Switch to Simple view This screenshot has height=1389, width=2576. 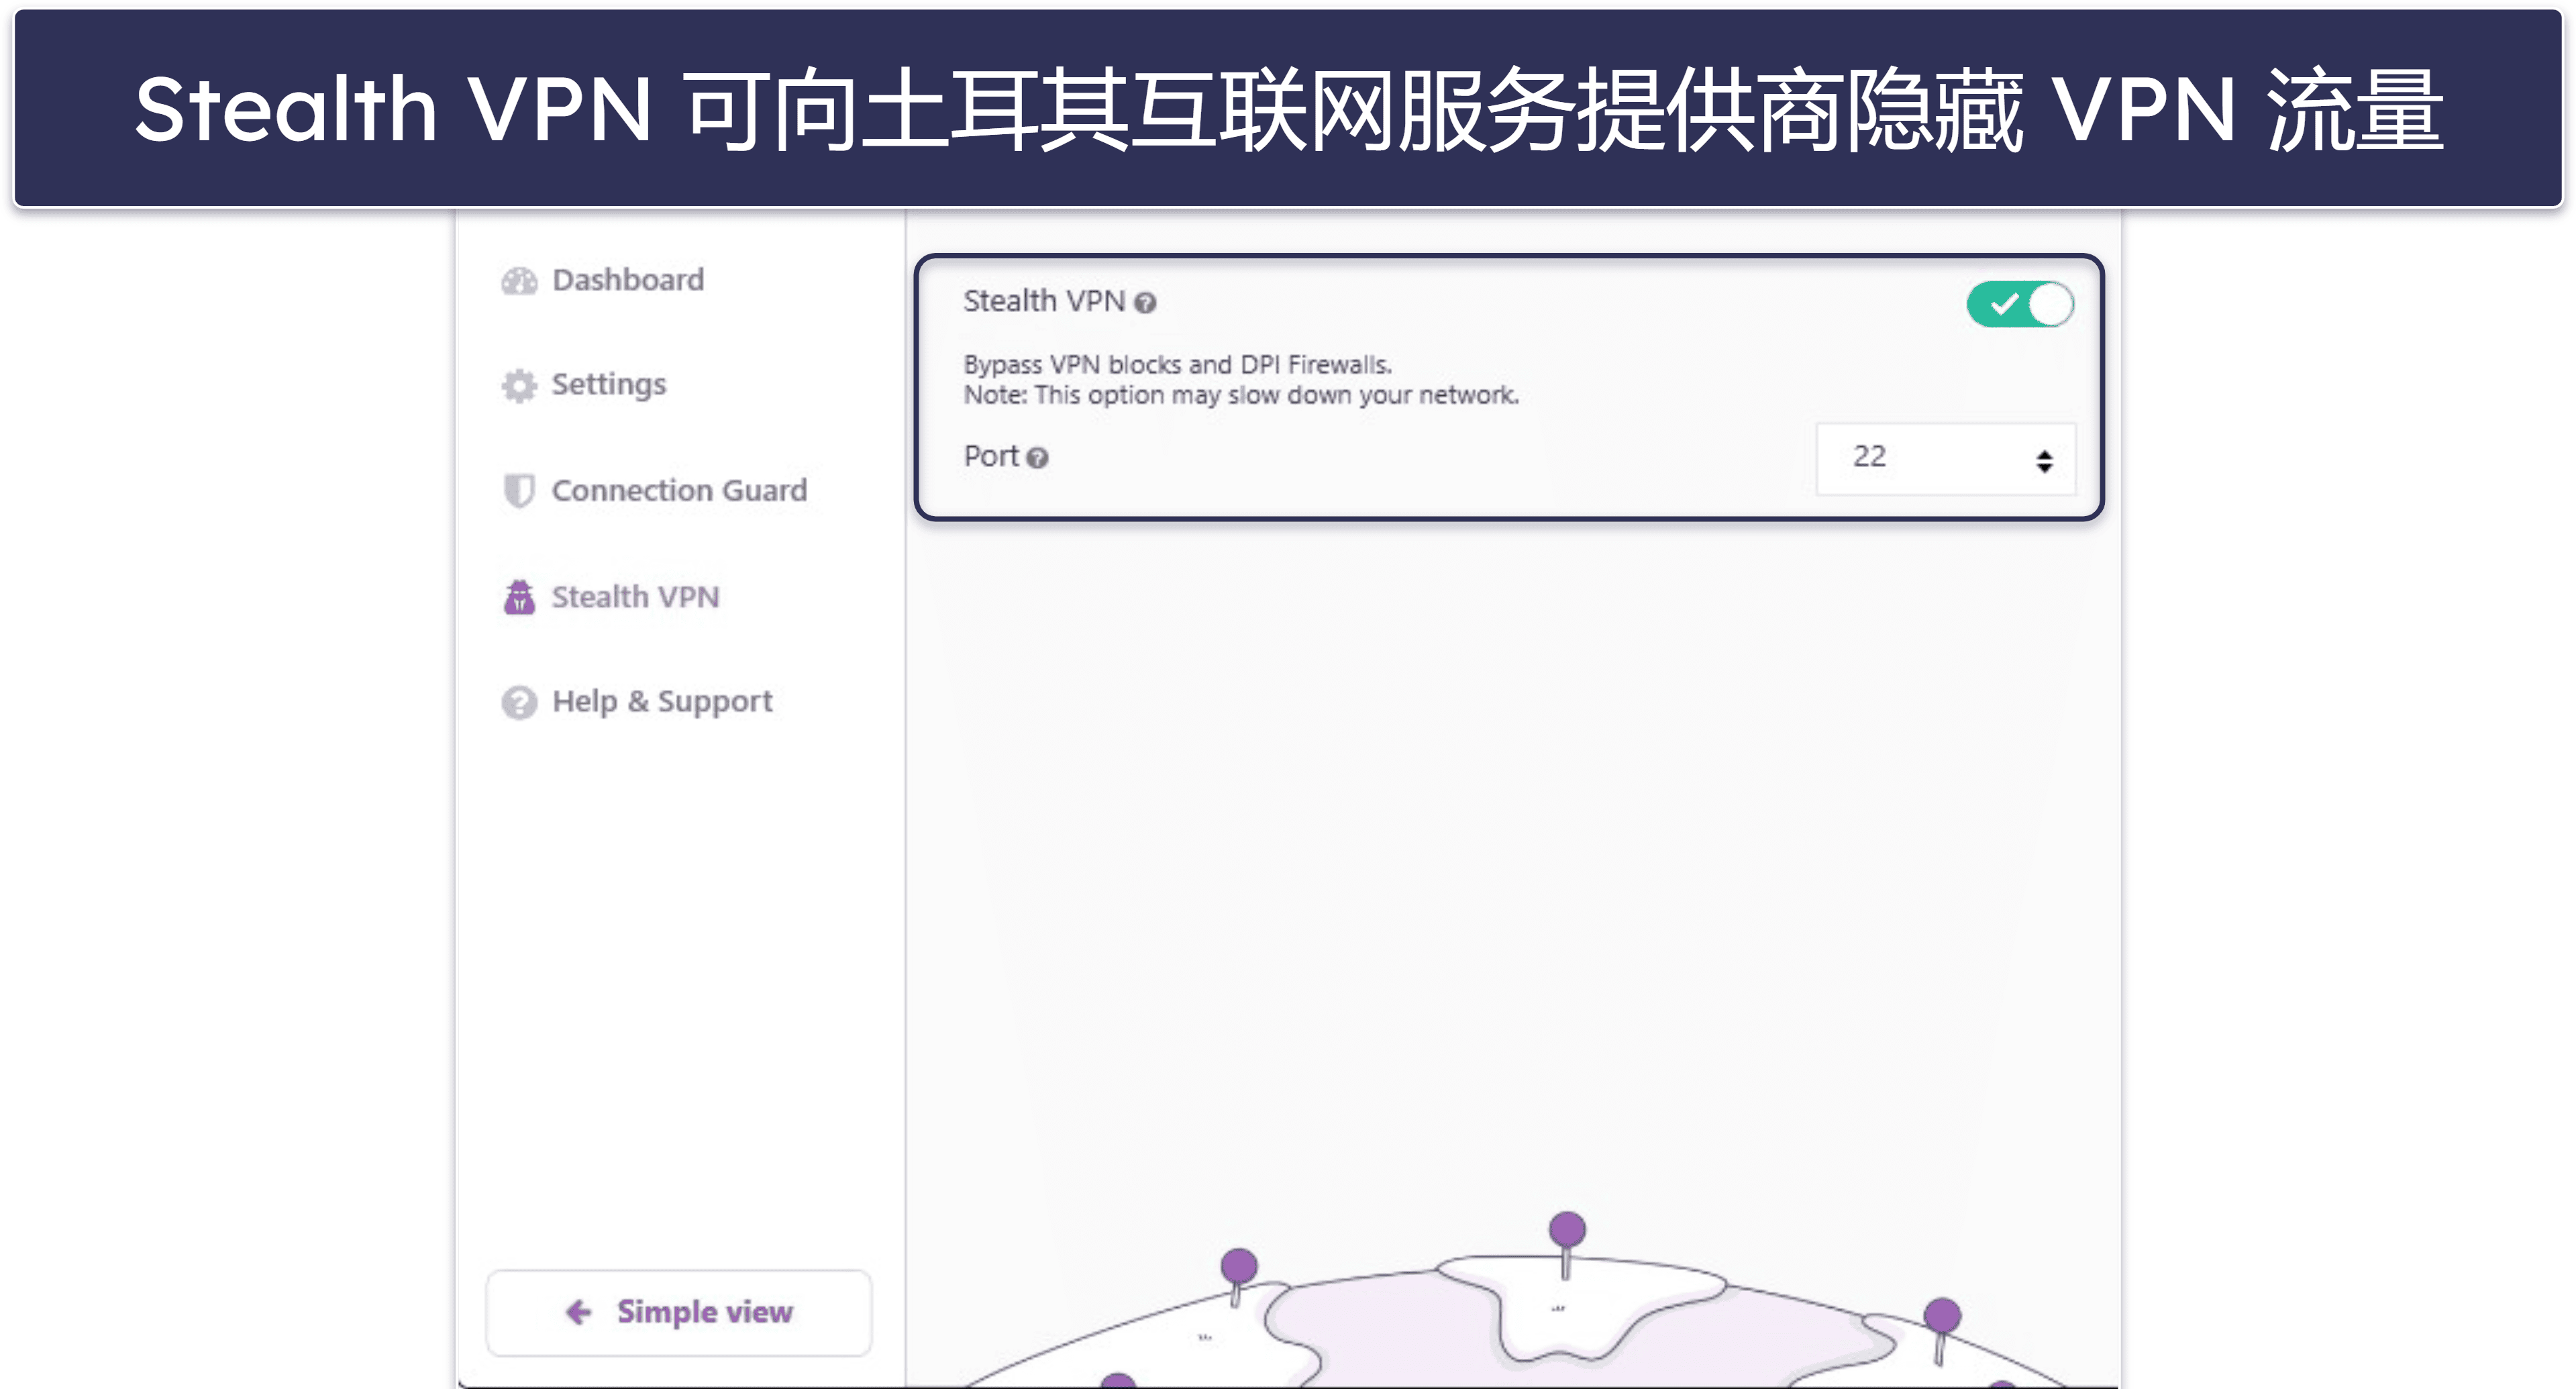pos(679,1313)
